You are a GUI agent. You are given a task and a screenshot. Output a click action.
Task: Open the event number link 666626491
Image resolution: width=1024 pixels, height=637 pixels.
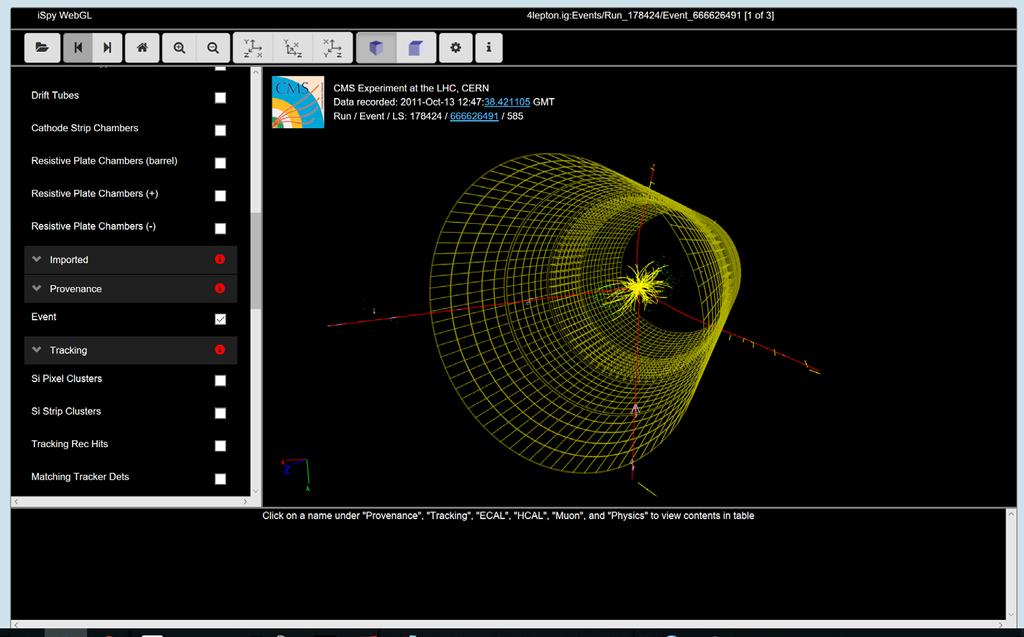pos(474,116)
